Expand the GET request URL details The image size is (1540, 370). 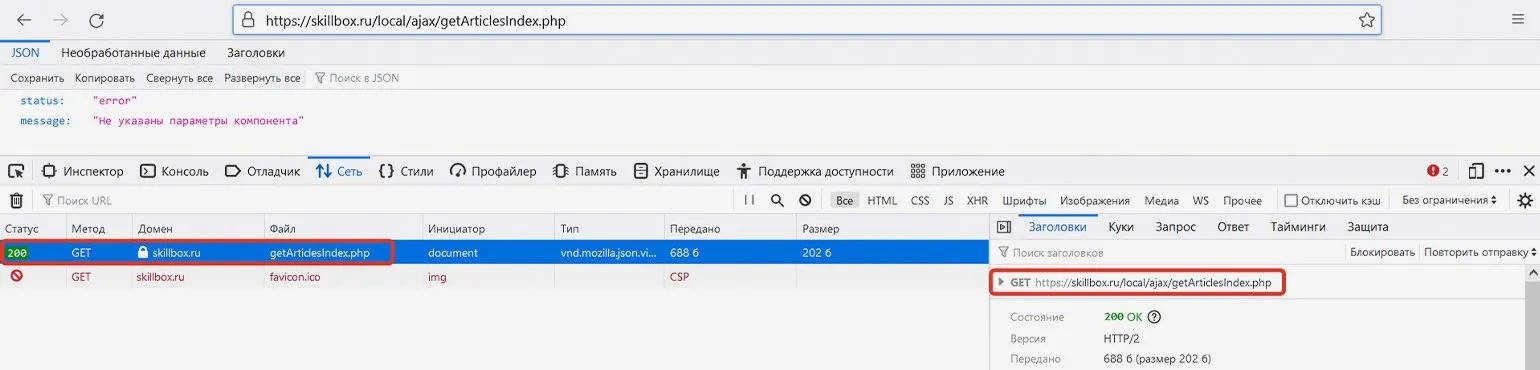[x=1001, y=282]
